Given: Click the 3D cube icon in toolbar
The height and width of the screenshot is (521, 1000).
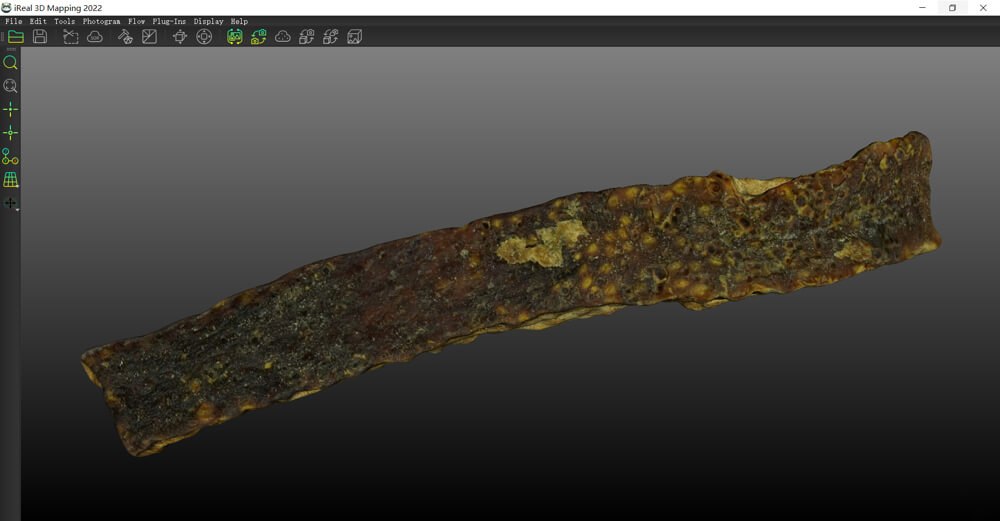Looking at the screenshot, I should 355,37.
